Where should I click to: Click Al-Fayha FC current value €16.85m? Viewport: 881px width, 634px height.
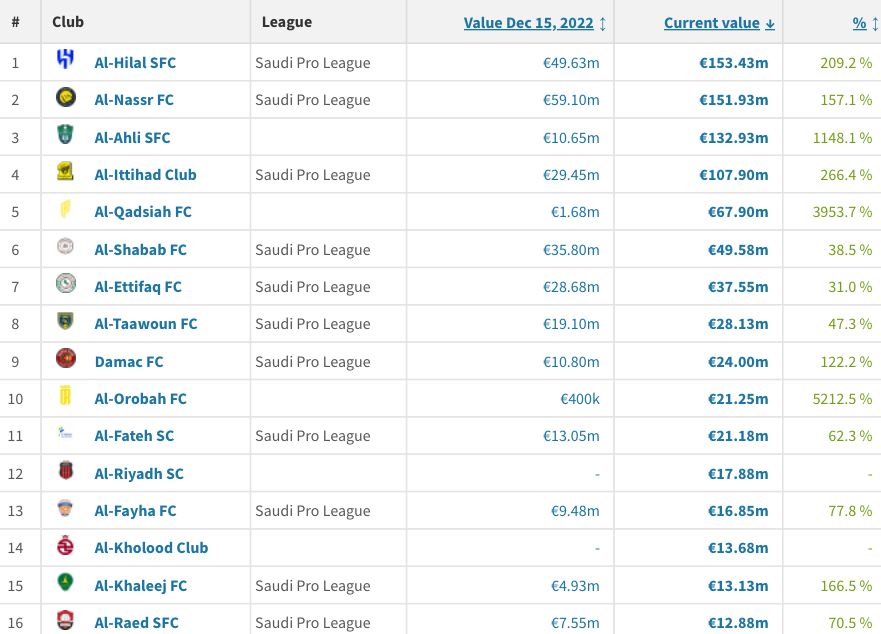click(738, 511)
